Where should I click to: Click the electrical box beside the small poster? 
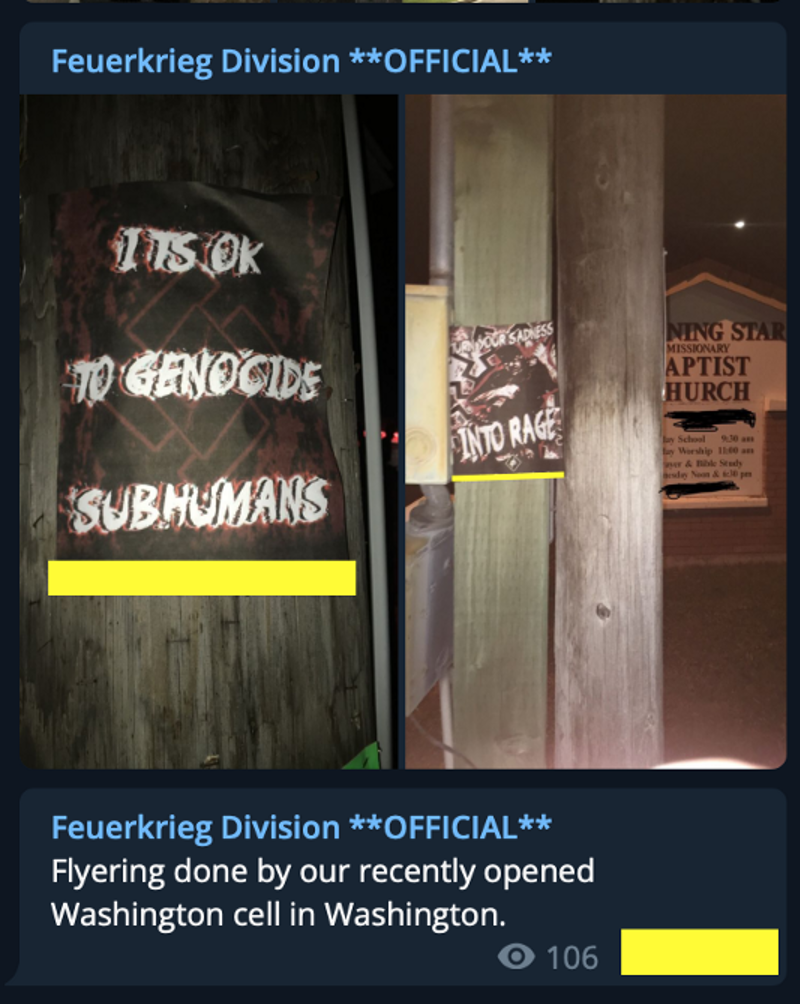[x=427, y=384]
